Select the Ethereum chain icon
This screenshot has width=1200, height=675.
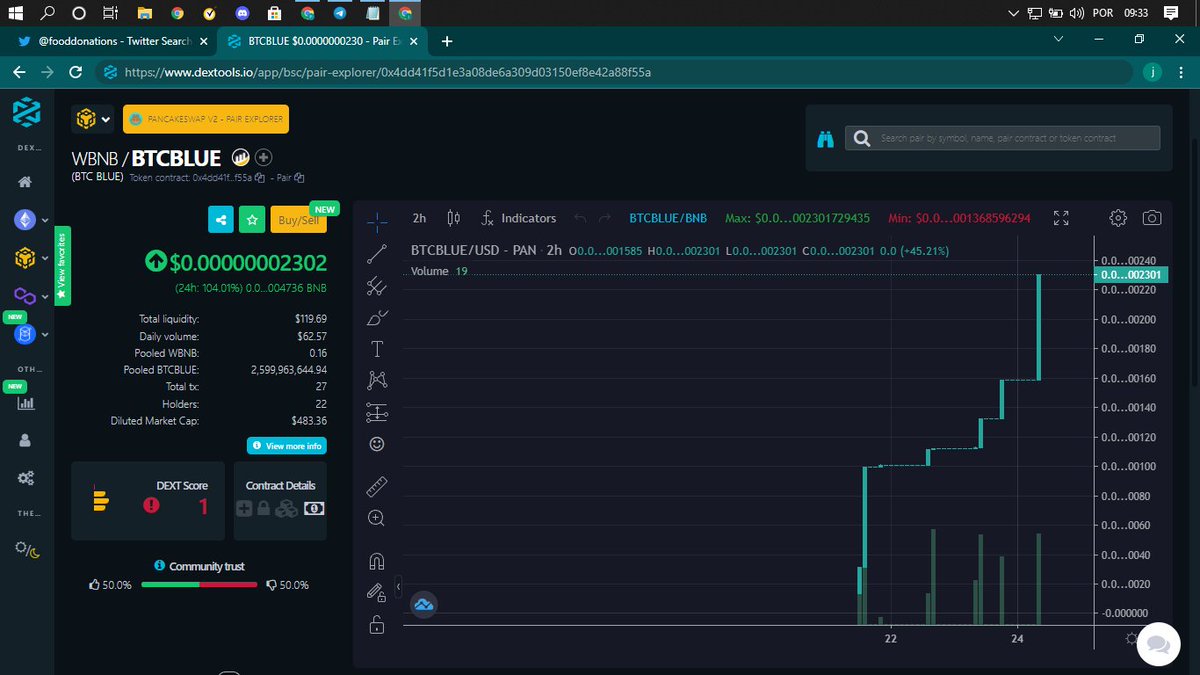(24, 220)
